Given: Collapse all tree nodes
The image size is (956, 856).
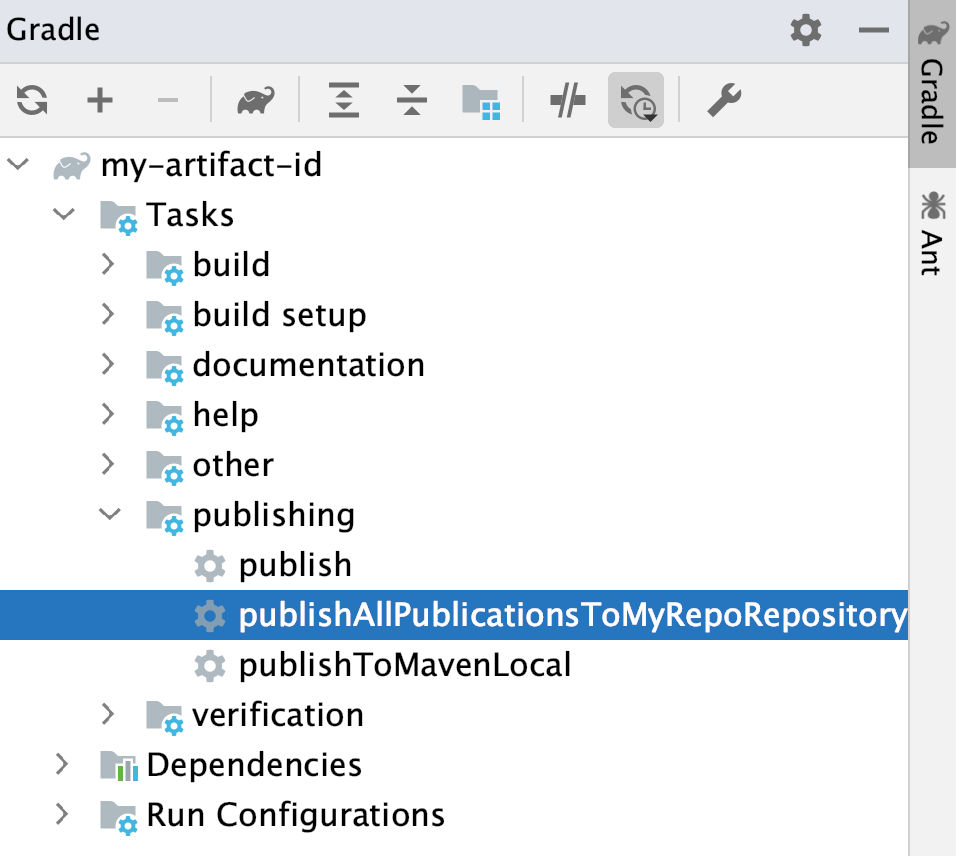Looking at the screenshot, I should tap(412, 100).
